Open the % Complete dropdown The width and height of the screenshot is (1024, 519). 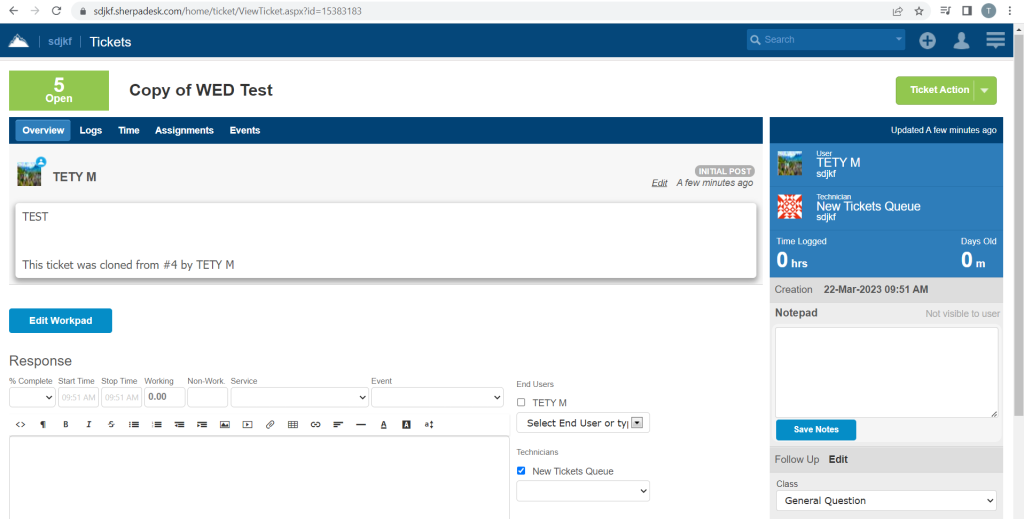[32, 397]
